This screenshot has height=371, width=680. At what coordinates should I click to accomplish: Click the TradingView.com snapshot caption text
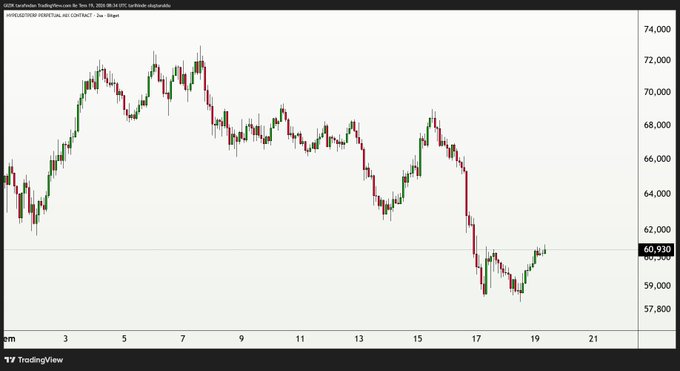[x=87, y=6]
